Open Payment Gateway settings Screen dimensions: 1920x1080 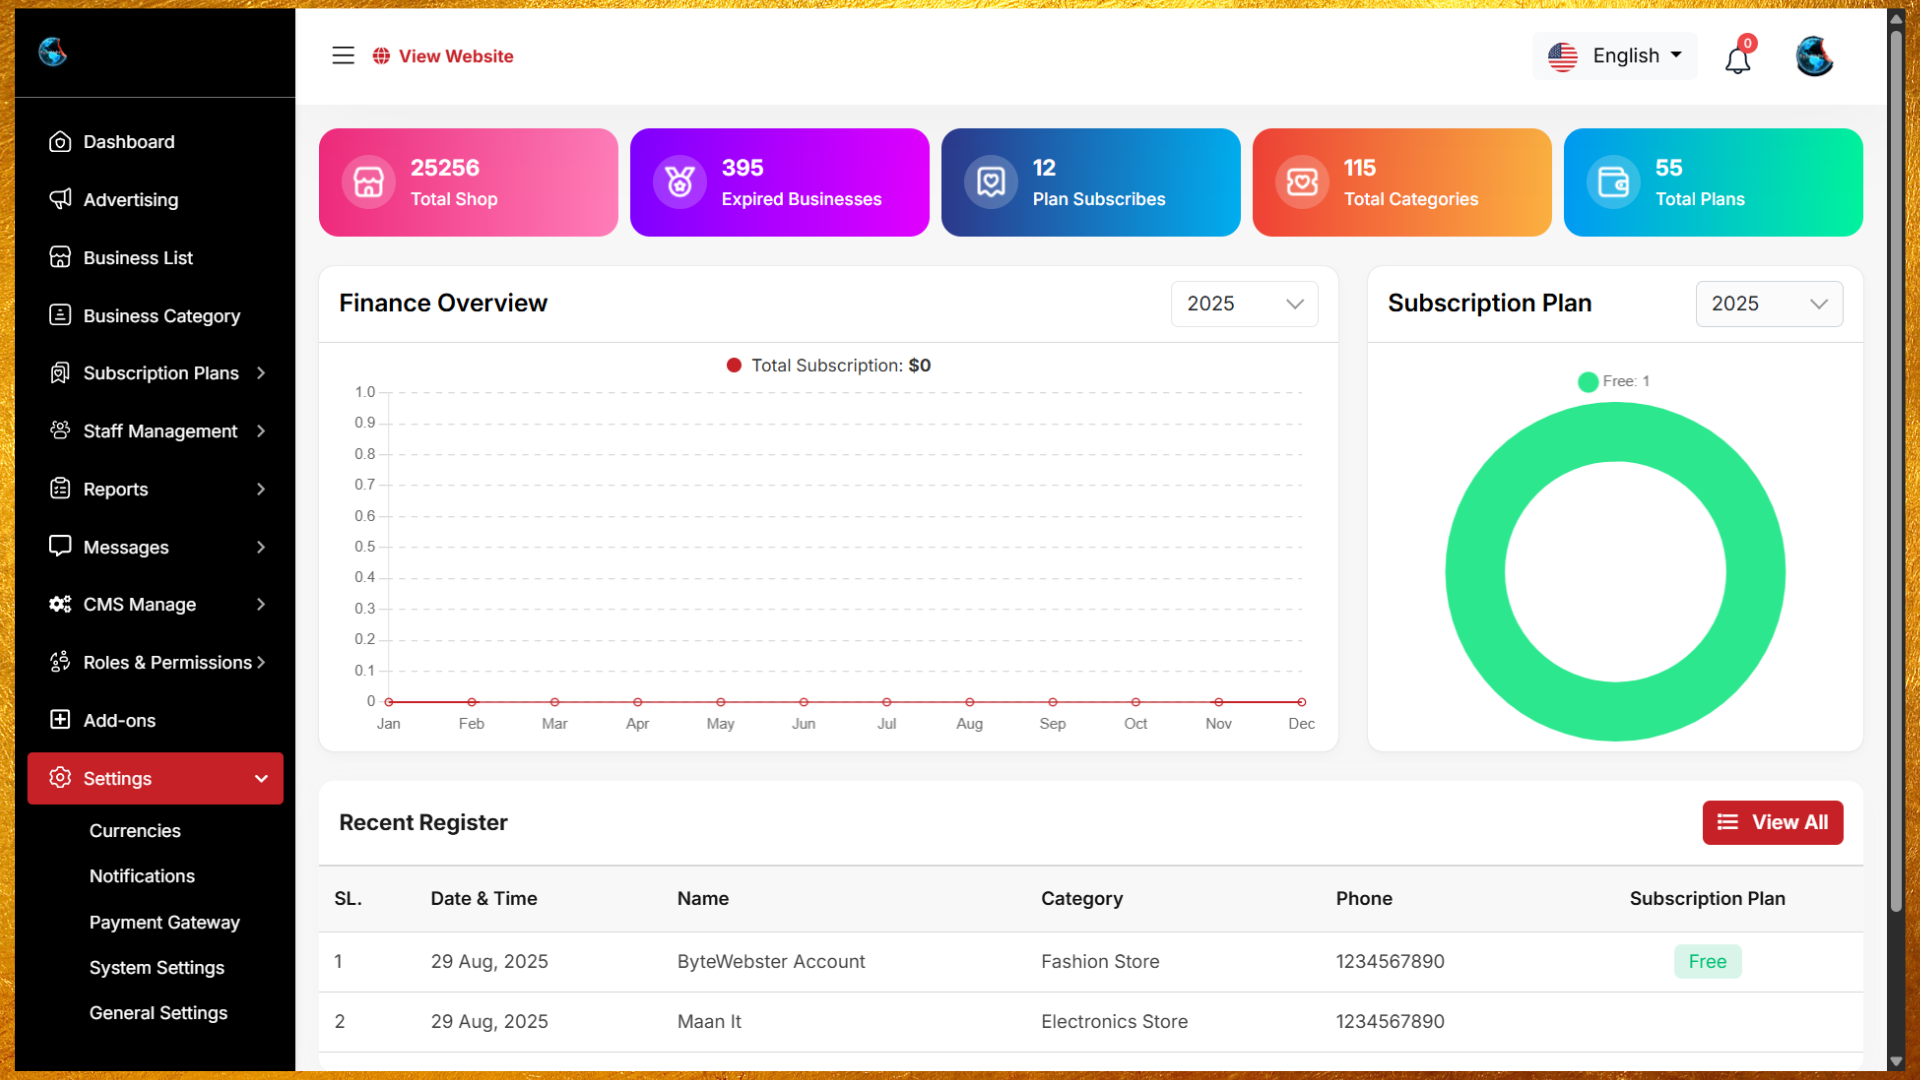point(164,922)
